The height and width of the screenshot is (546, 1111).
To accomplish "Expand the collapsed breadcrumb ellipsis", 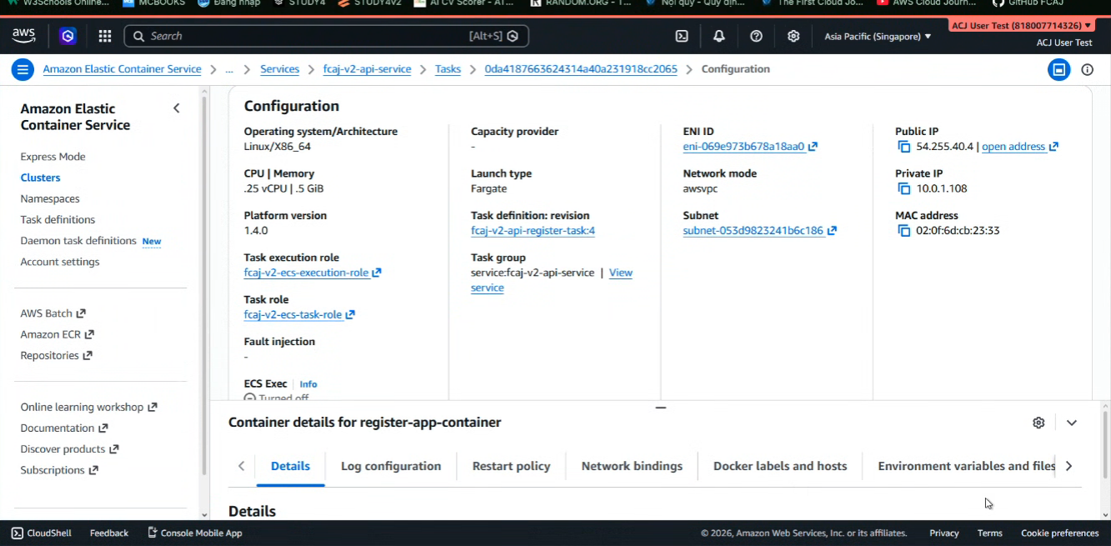I will [229, 69].
